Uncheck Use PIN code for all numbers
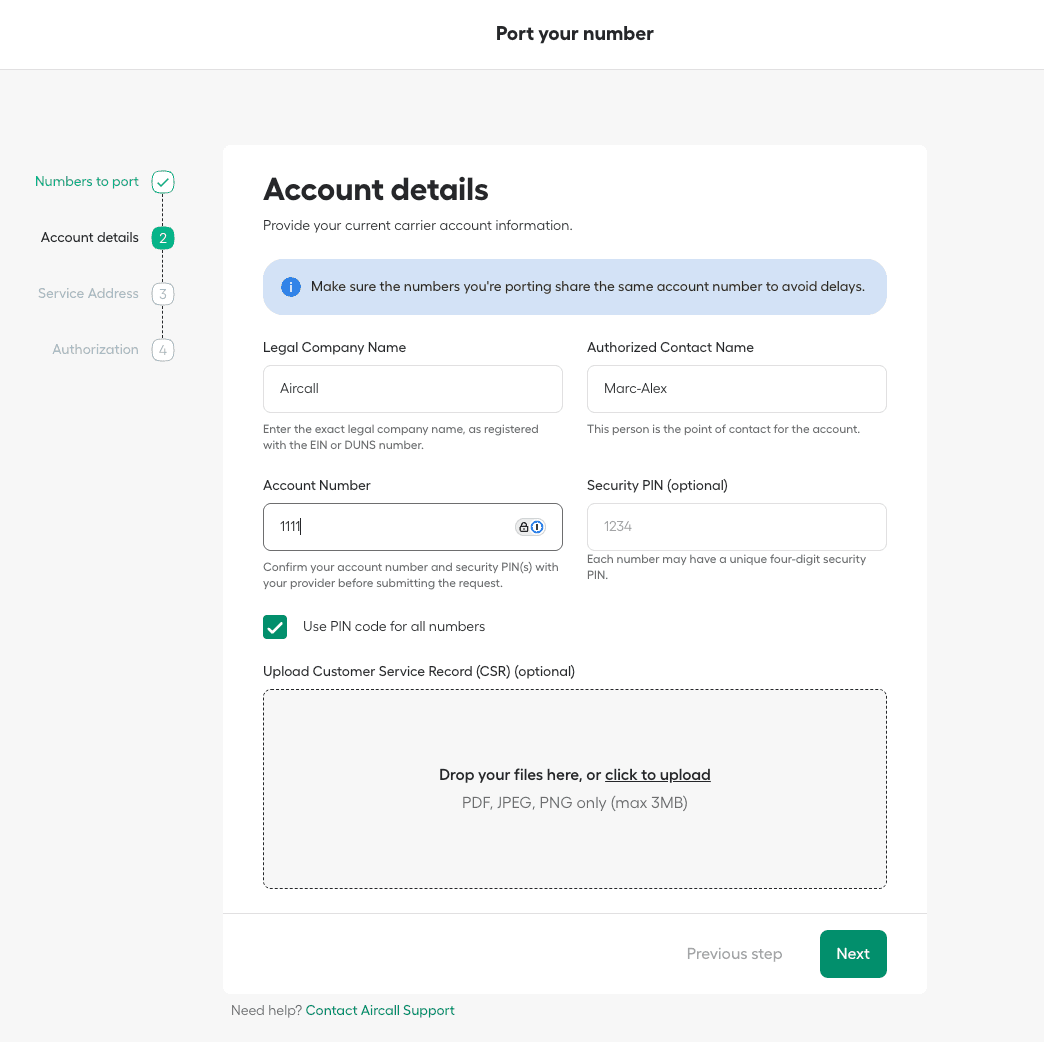This screenshot has height=1042, width=1044. [x=275, y=627]
